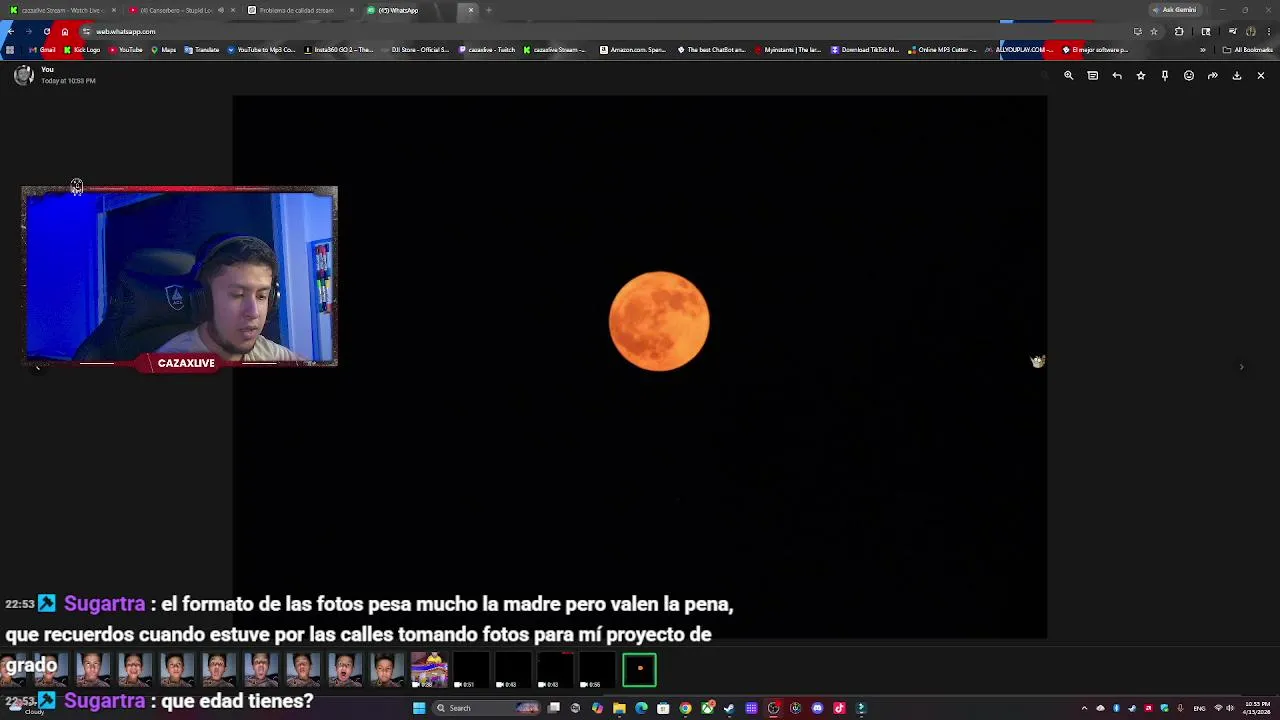The width and height of the screenshot is (1280, 720).
Task: Click the taskbar Search box
Action: (x=487, y=708)
